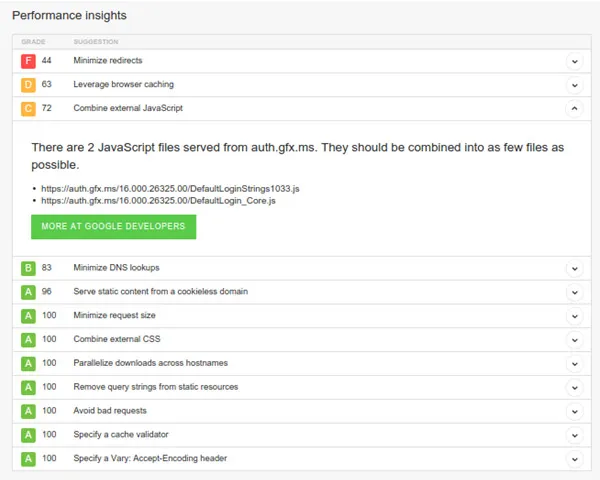Click the green B grade badge
The height and width of the screenshot is (480, 600).
pos(28,268)
